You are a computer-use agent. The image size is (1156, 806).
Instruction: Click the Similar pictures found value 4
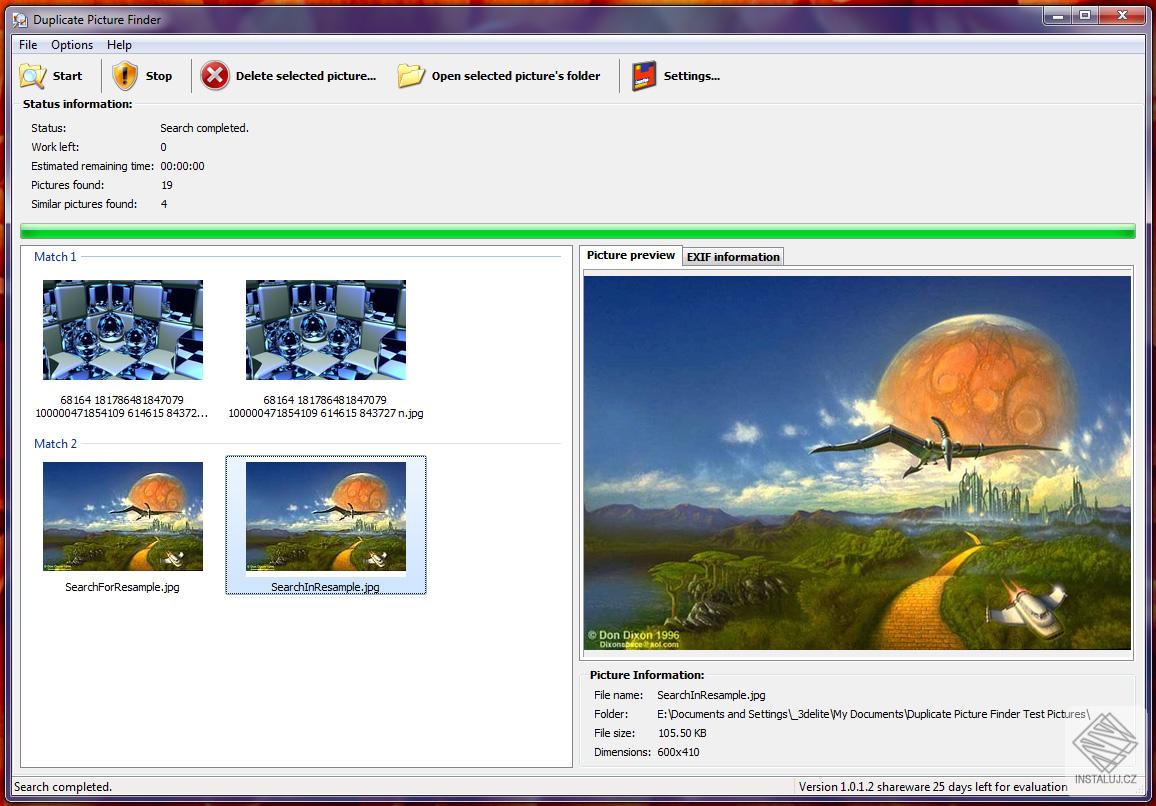pos(164,204)
